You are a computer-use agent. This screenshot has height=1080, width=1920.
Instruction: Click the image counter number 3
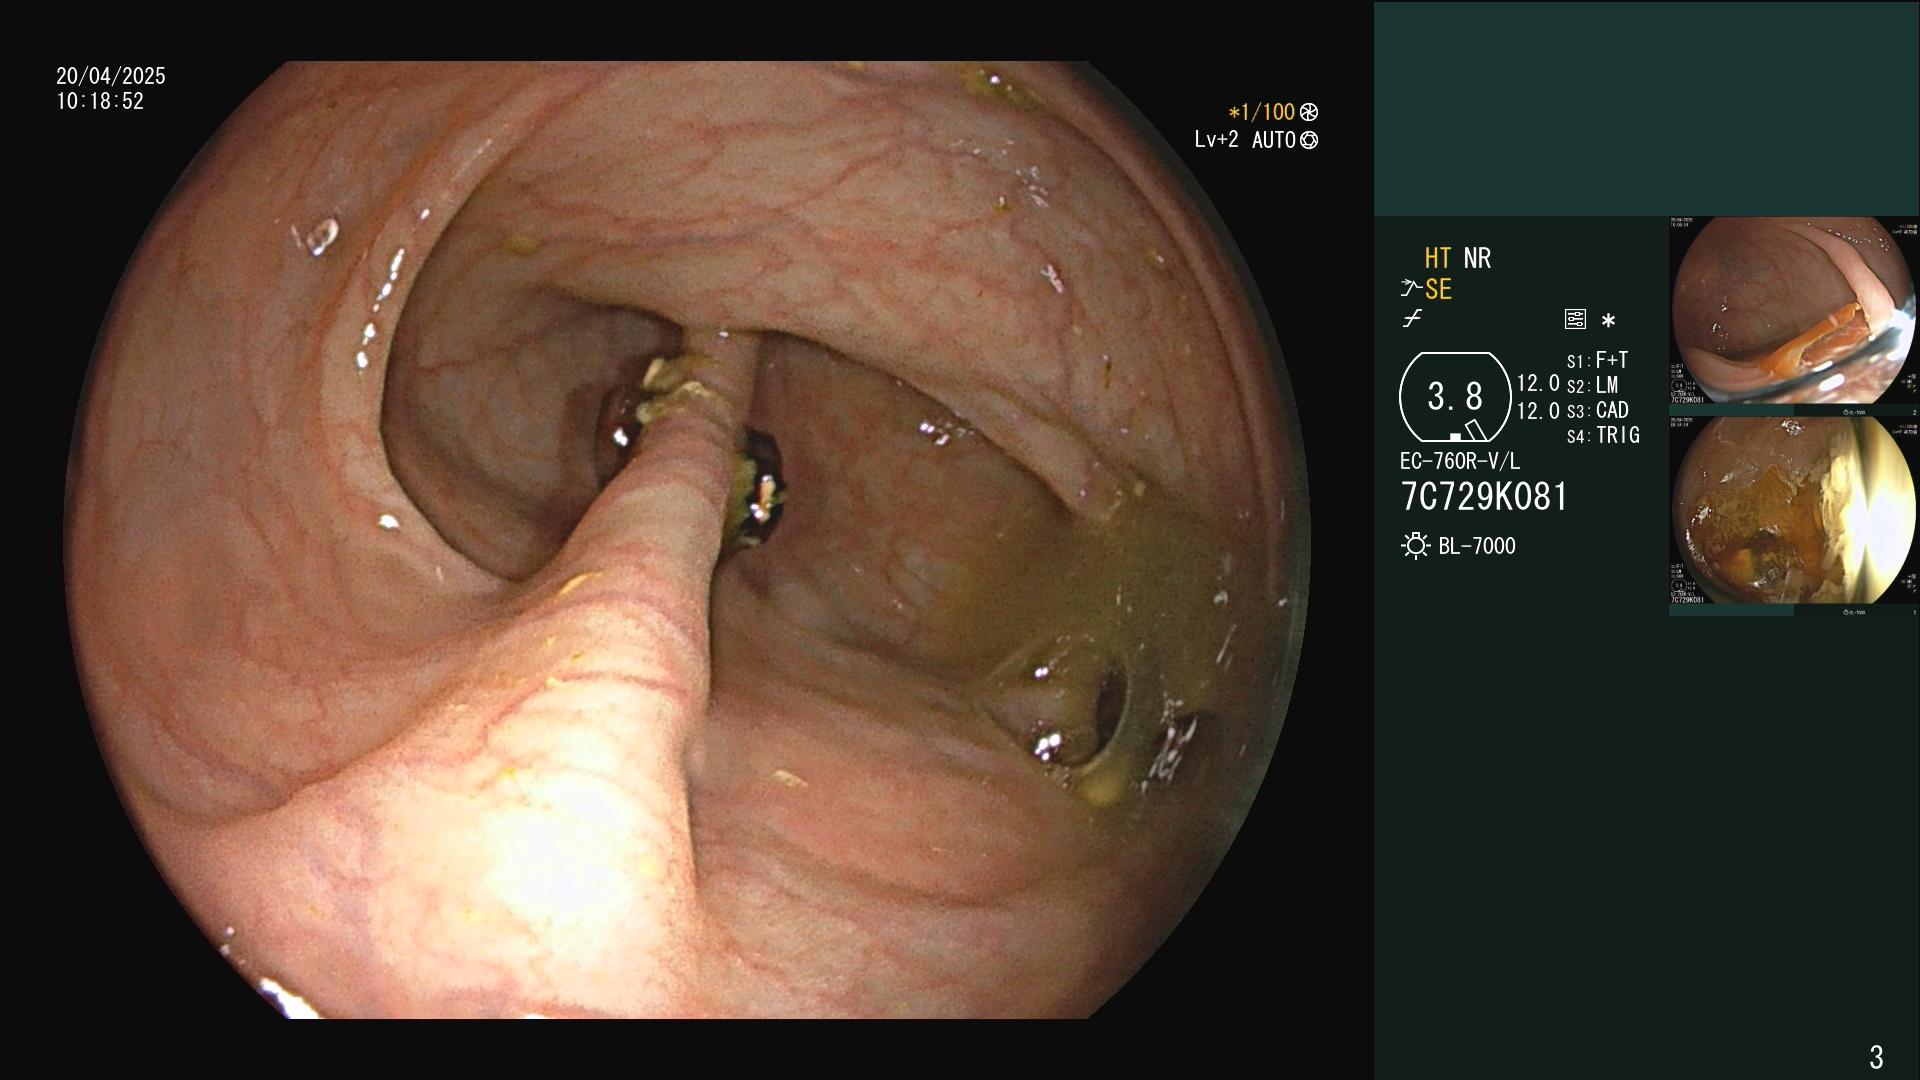point(1876,1057)
